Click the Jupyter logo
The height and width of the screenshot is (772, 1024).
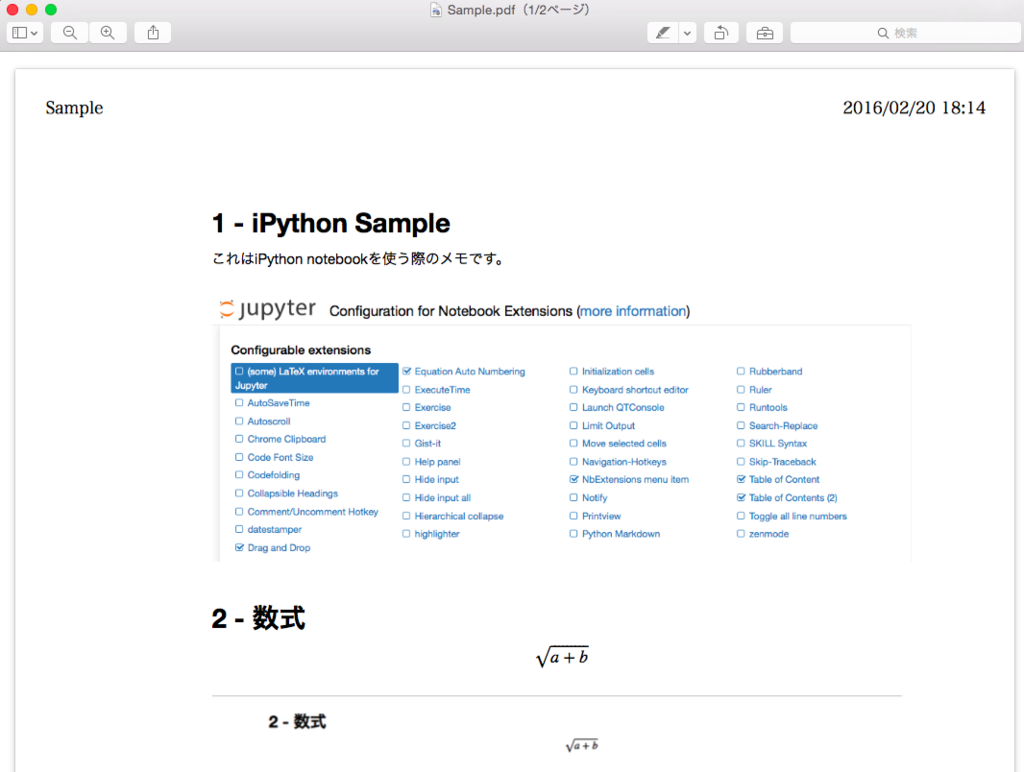click(268, 308)
